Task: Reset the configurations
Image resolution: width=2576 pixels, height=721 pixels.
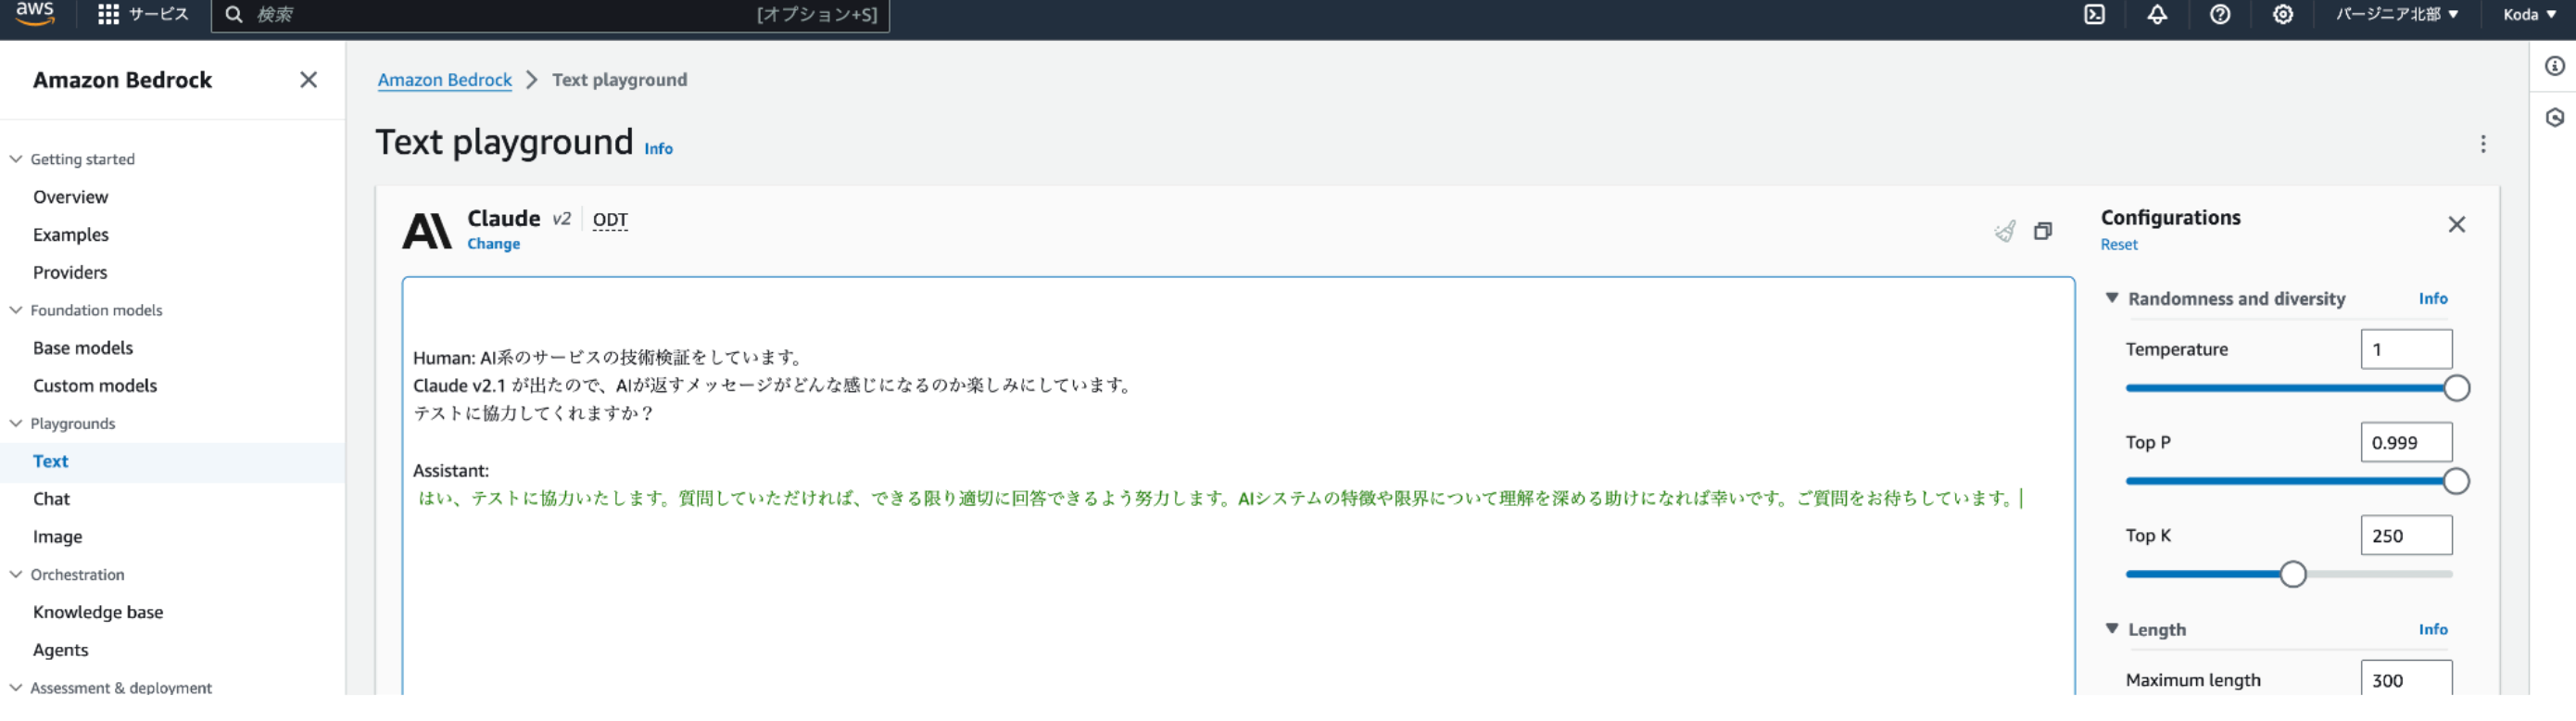Action: (x=2119, y=245)
